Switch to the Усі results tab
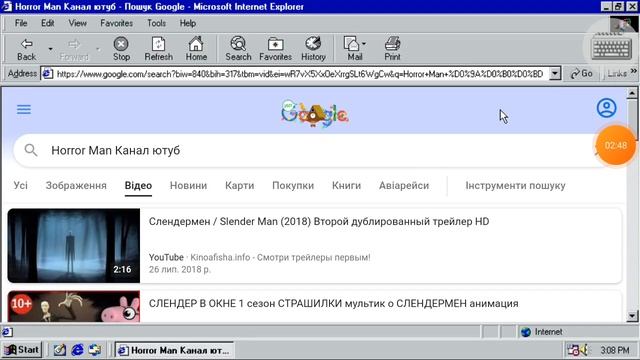This screenshot has height=360, width=640. 20,185
